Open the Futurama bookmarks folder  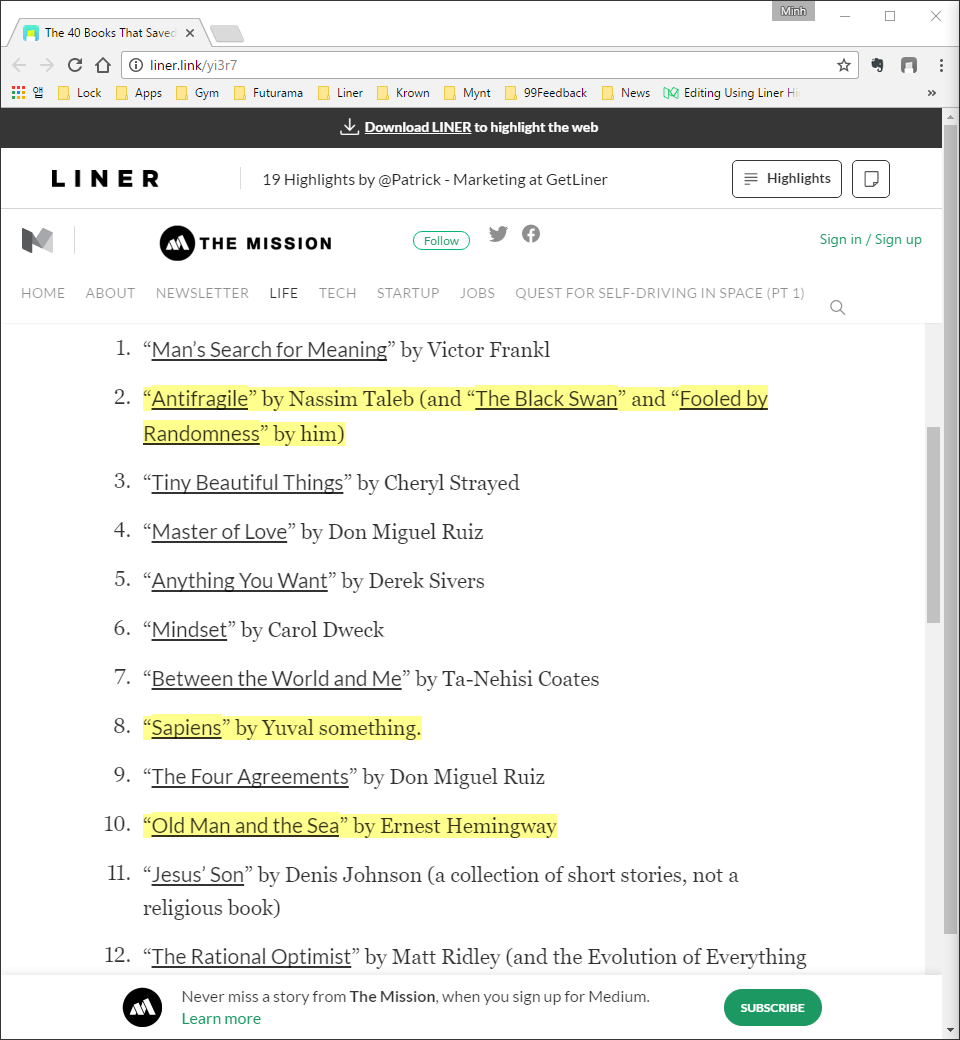(x=269, y=93)
